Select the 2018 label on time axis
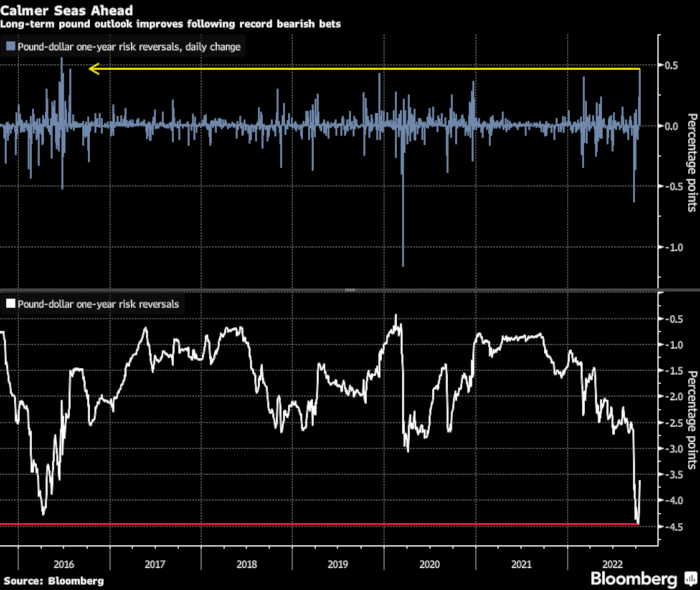 pyautogui.click(x=246, y=564)
